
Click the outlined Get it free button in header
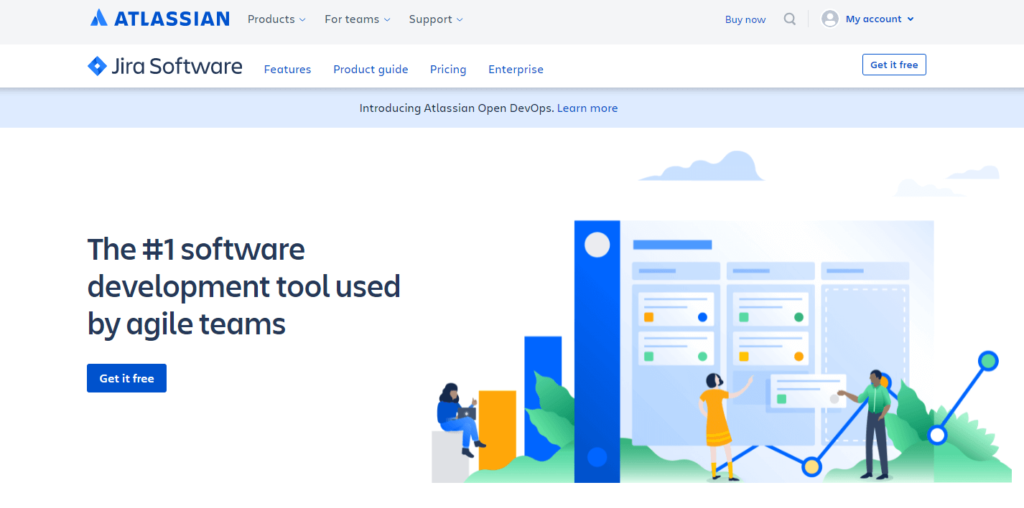894,65
